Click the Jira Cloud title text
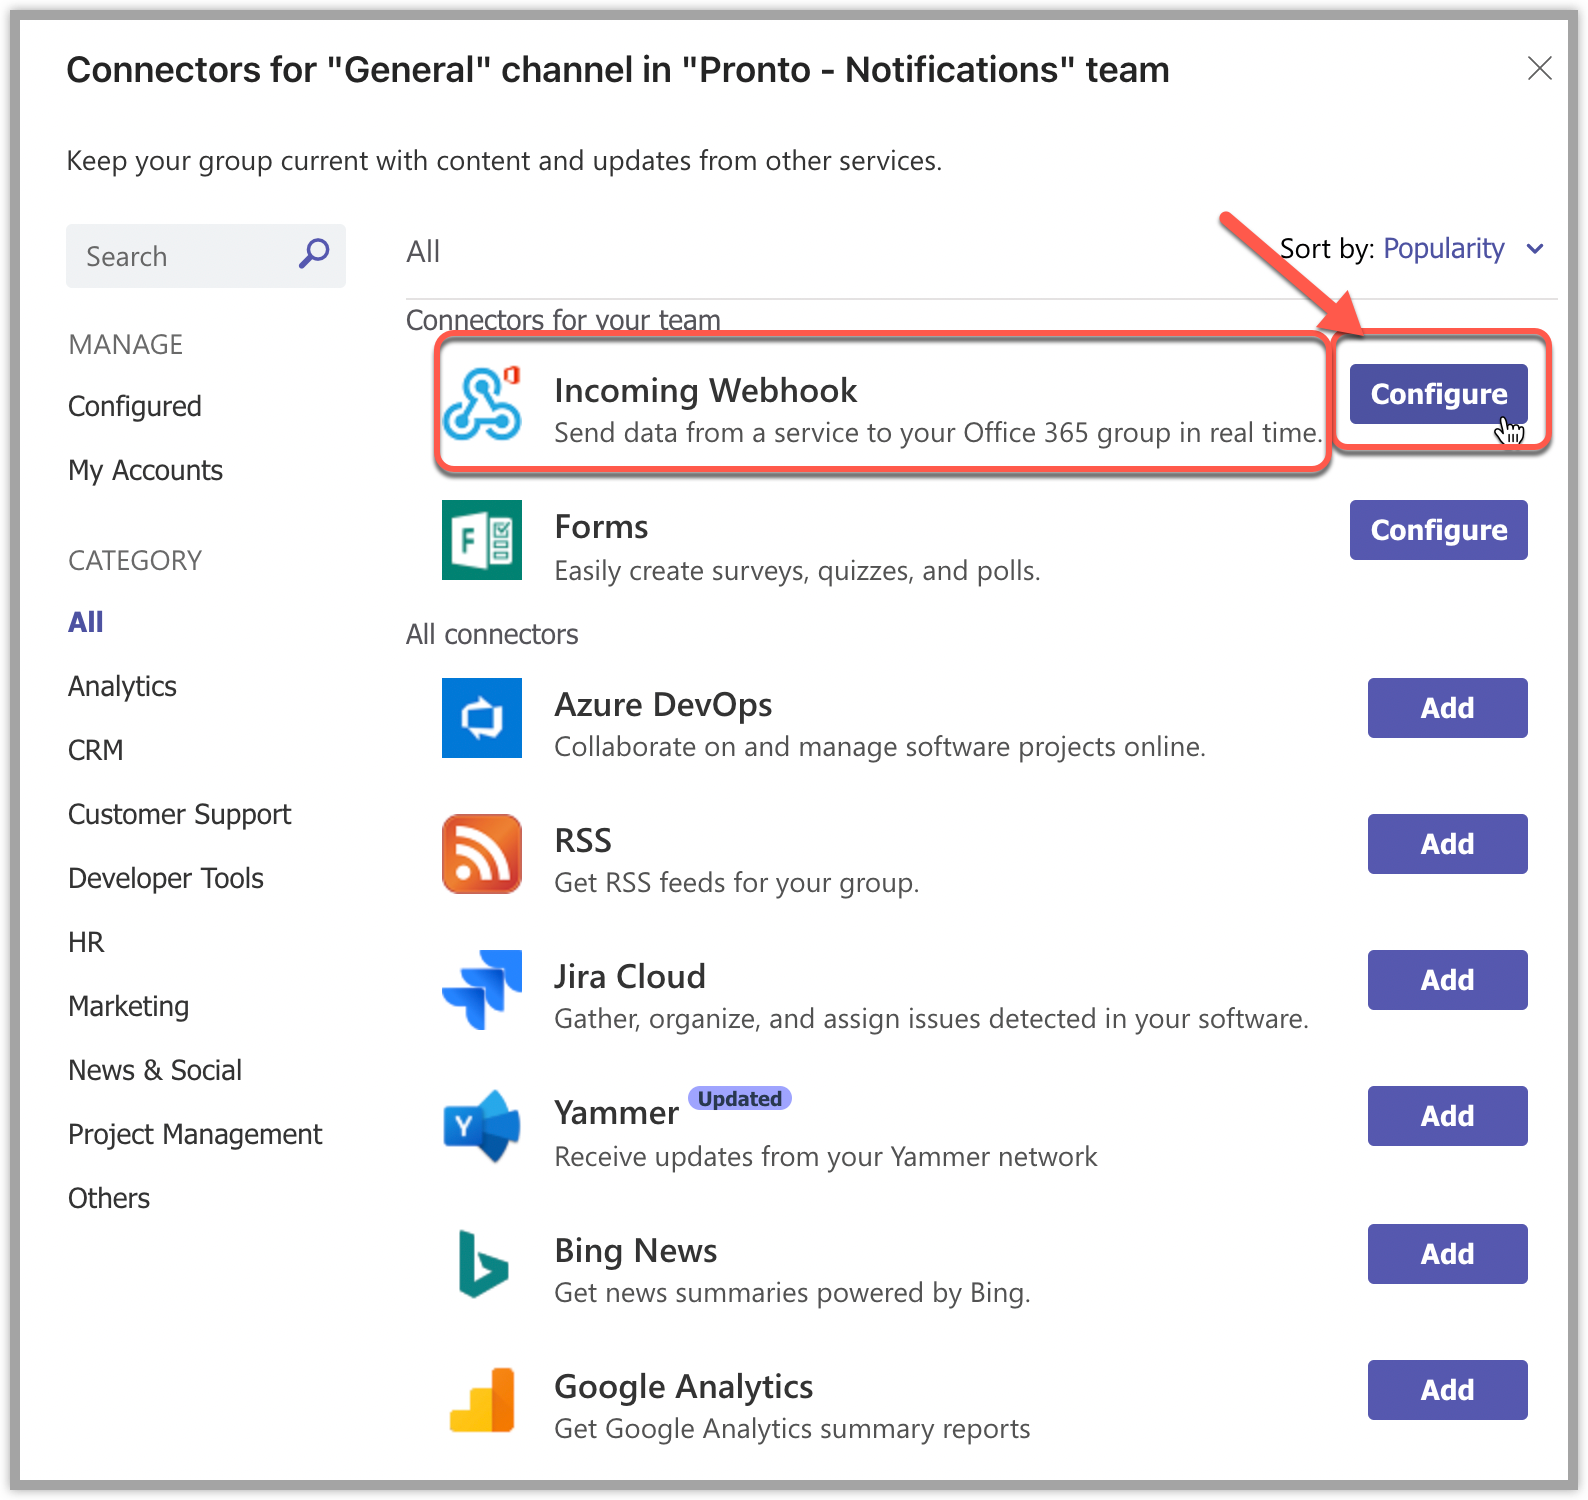 (630, 976)
